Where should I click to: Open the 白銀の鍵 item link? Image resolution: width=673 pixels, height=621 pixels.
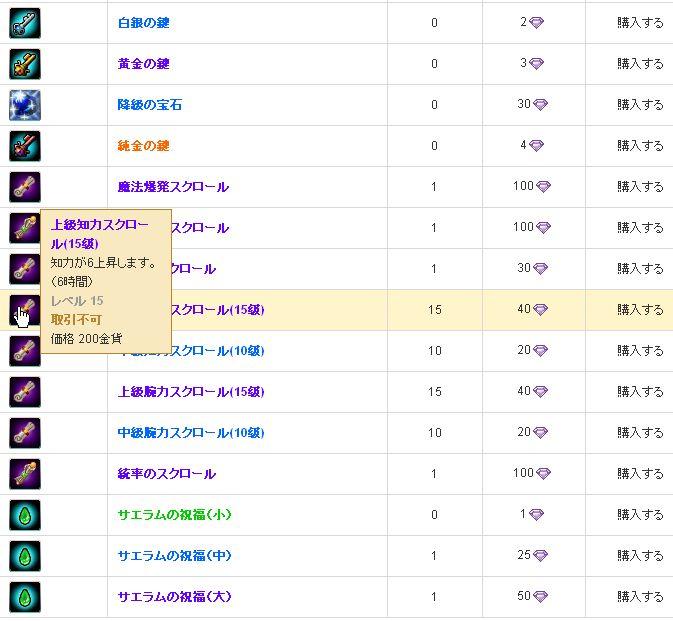pos(143,23)
